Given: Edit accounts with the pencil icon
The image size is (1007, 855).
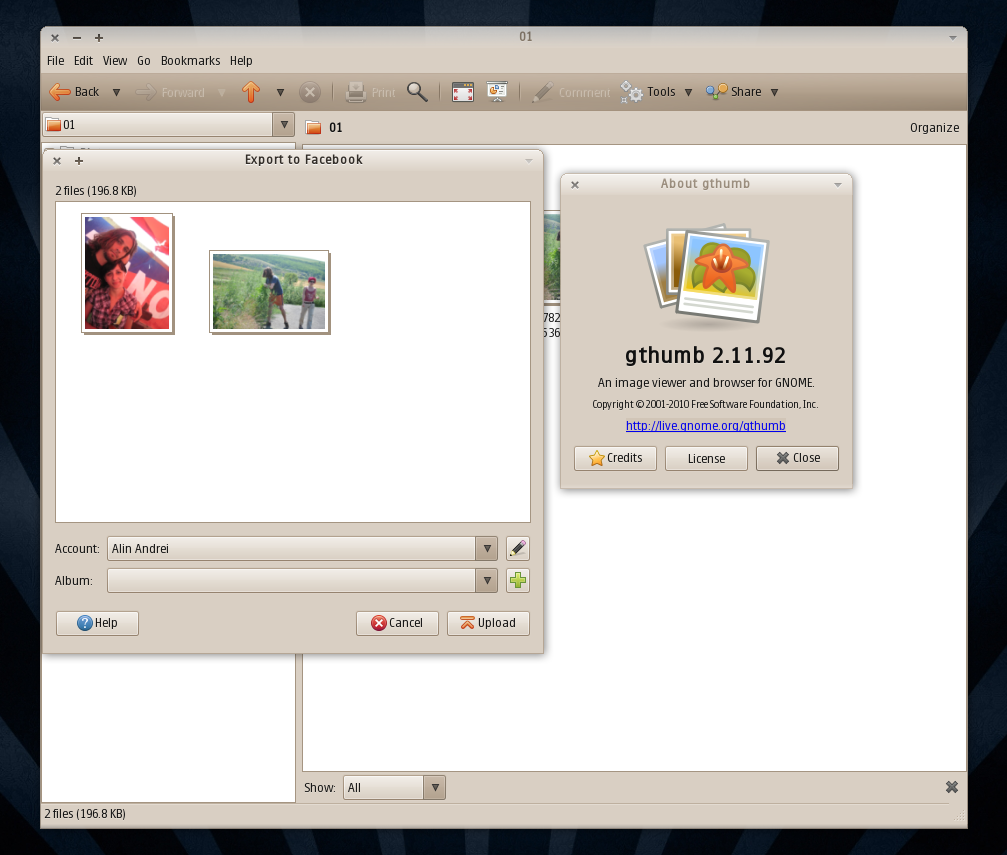Looking at the screenshot, I should (x=518, y=549).
